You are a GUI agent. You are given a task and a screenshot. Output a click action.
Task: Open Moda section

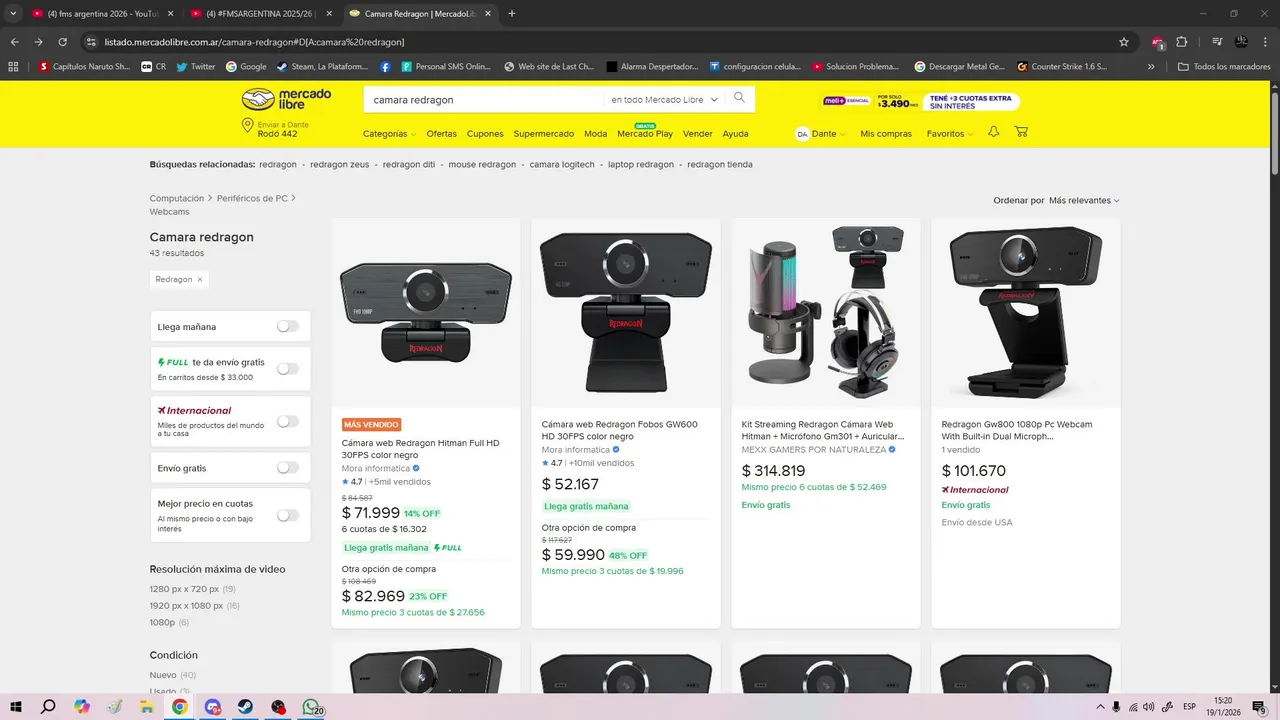596,133
